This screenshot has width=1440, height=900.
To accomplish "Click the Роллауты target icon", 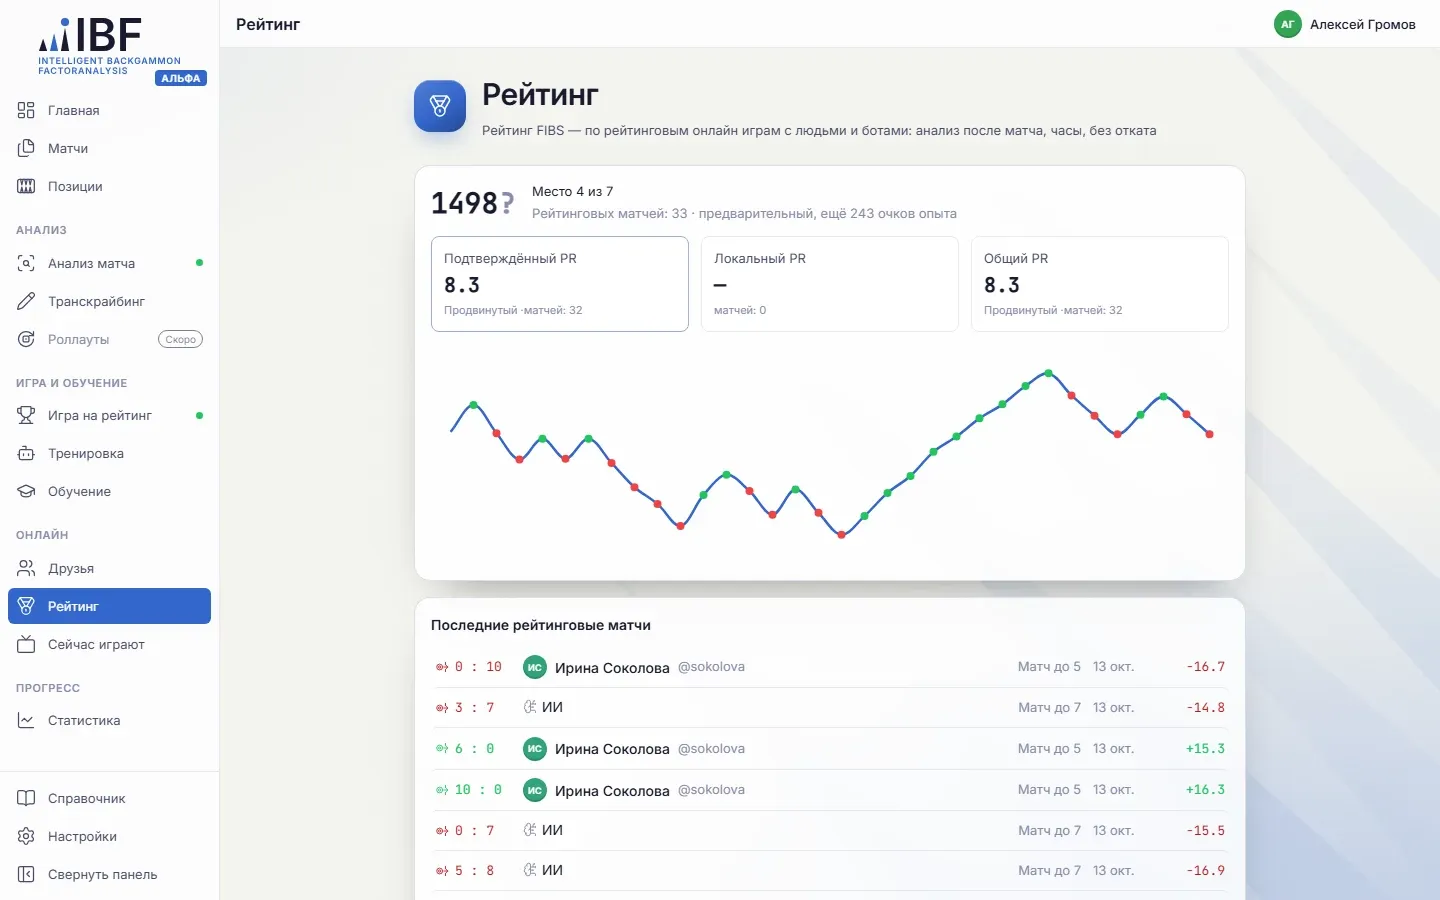I will pyautogui.click(x=26, y=339).
